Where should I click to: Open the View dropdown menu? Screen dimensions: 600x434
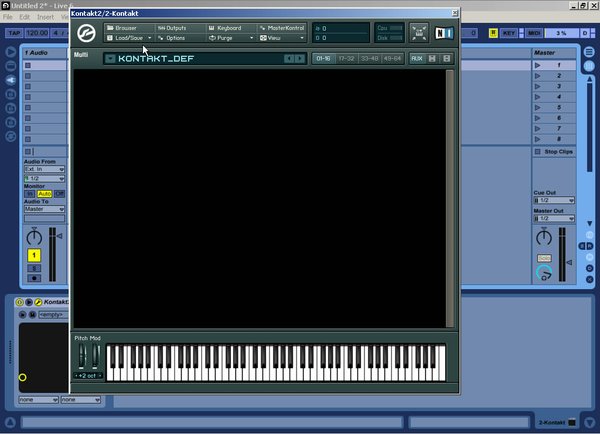pyautogui.click(x=282, y=38)
